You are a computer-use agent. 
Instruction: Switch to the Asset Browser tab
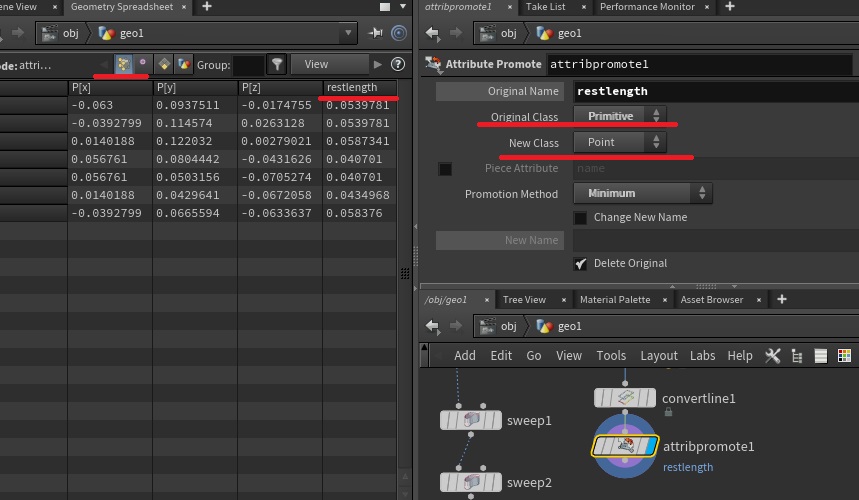coord(712,300)
